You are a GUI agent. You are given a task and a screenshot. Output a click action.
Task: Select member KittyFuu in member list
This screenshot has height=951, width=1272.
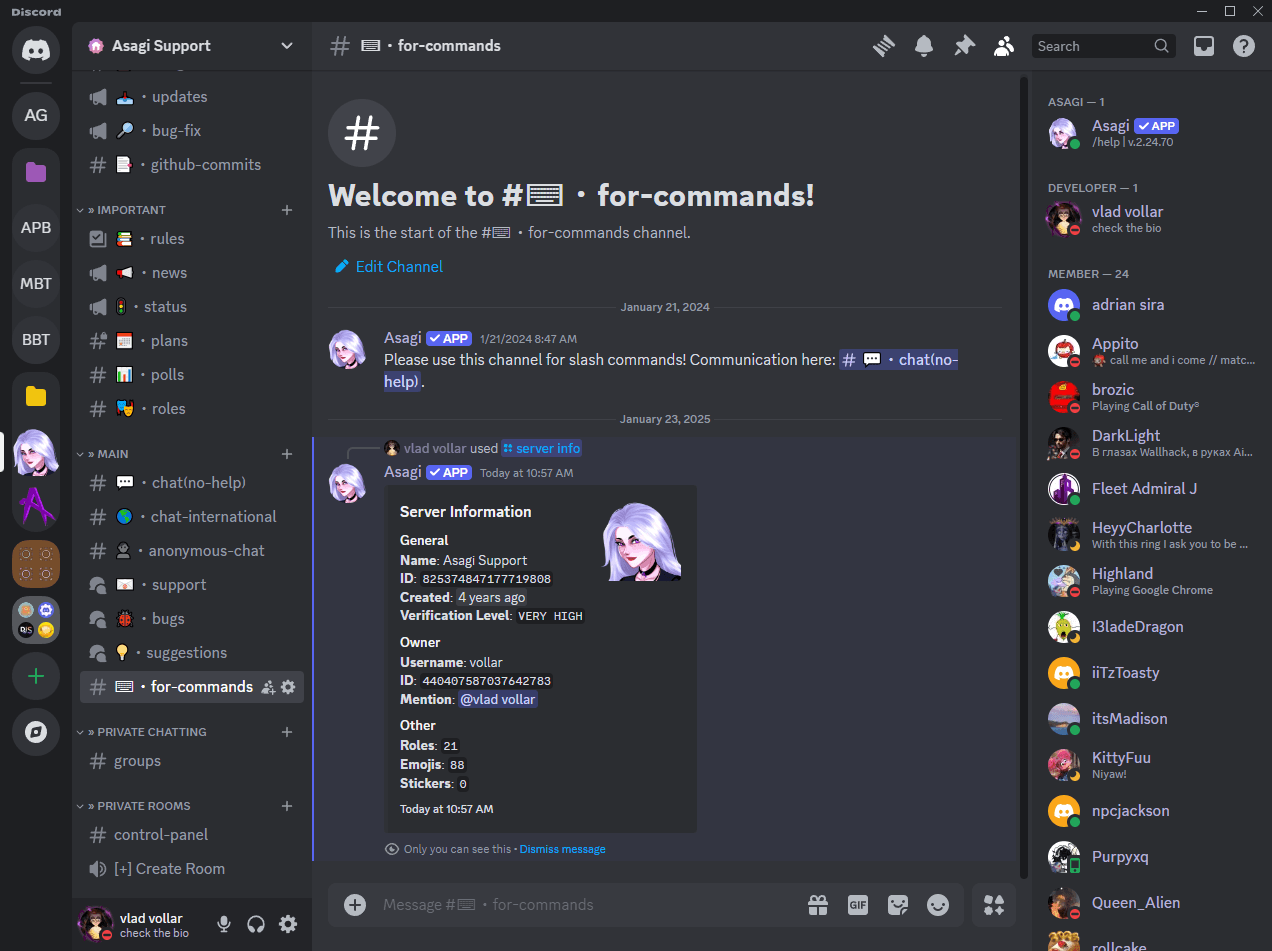pyautogui.click(x=1146, y=765)
